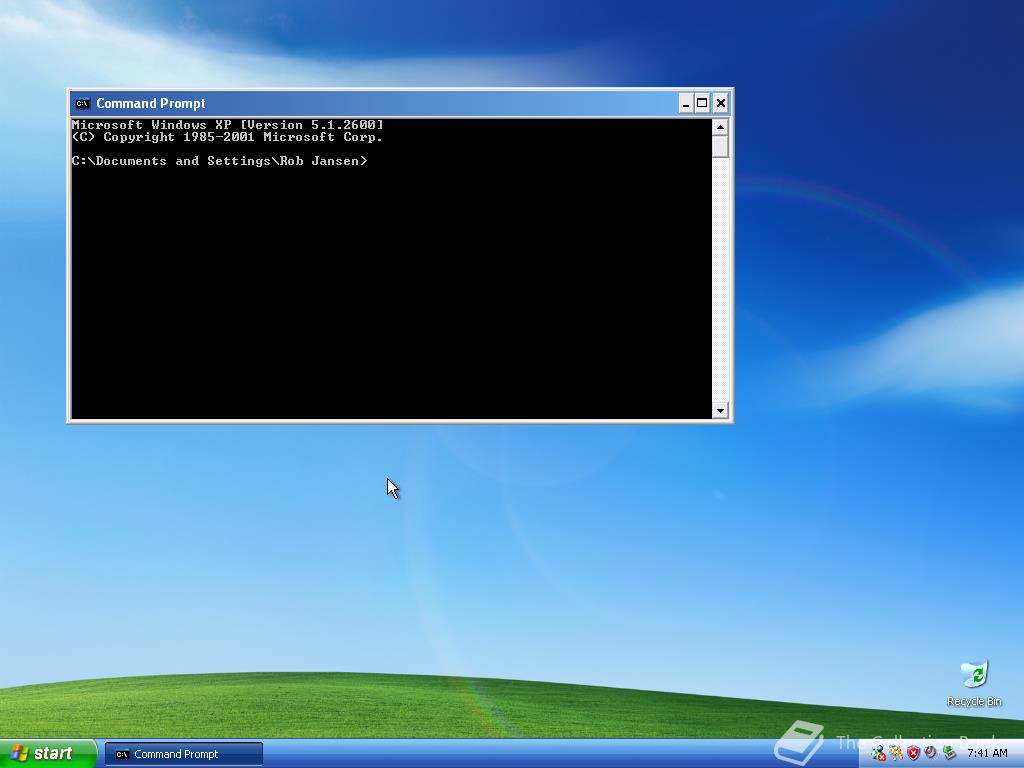
Task: Open the Recycle Bin desktop icon
Action: click(x=974, y=683)
